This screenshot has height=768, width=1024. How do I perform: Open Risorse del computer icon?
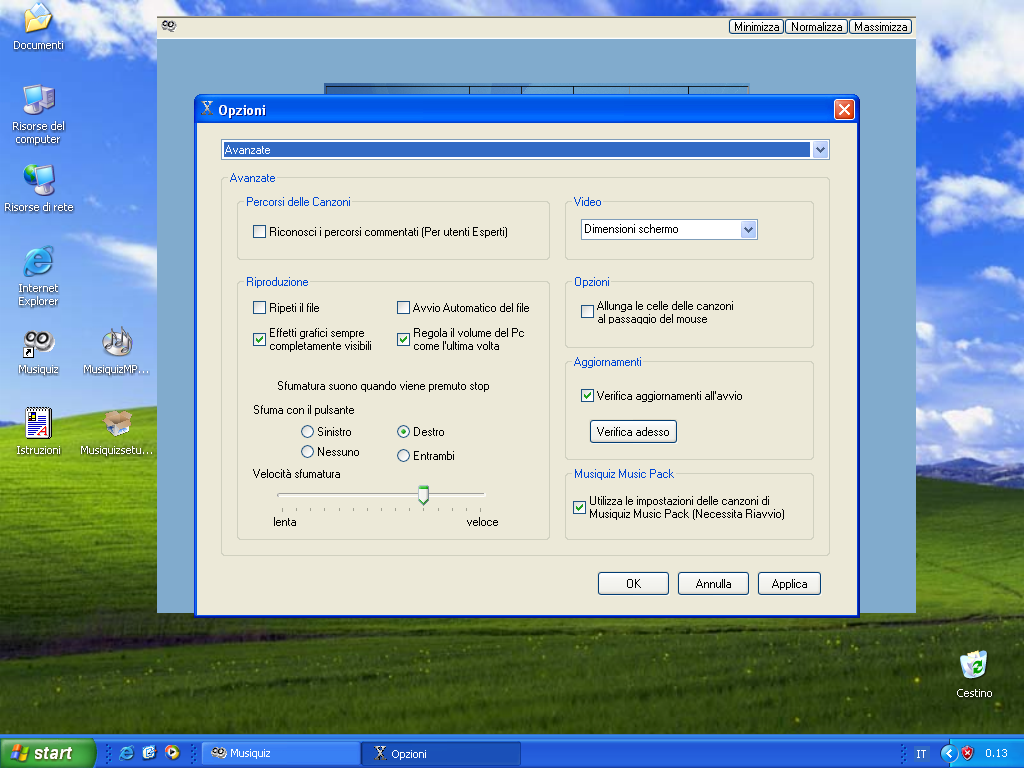point(38,100)
